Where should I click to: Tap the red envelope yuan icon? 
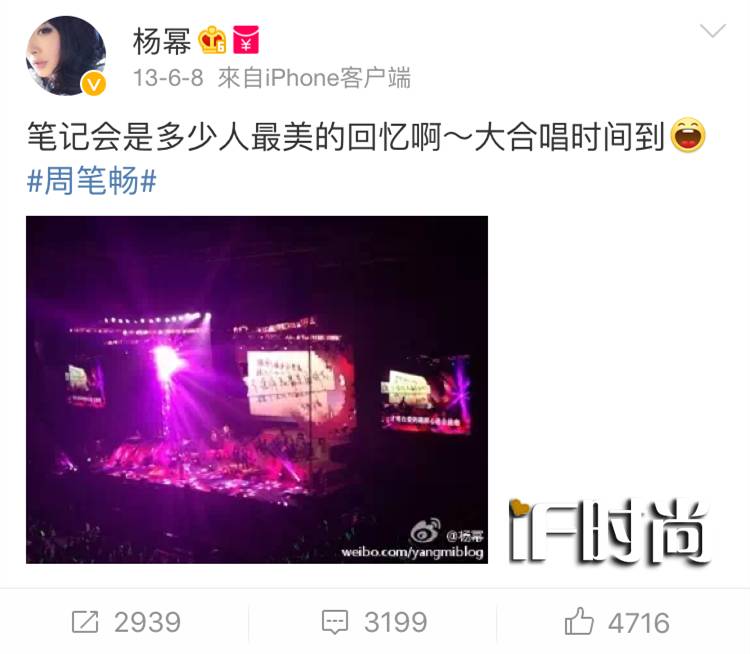246,40
